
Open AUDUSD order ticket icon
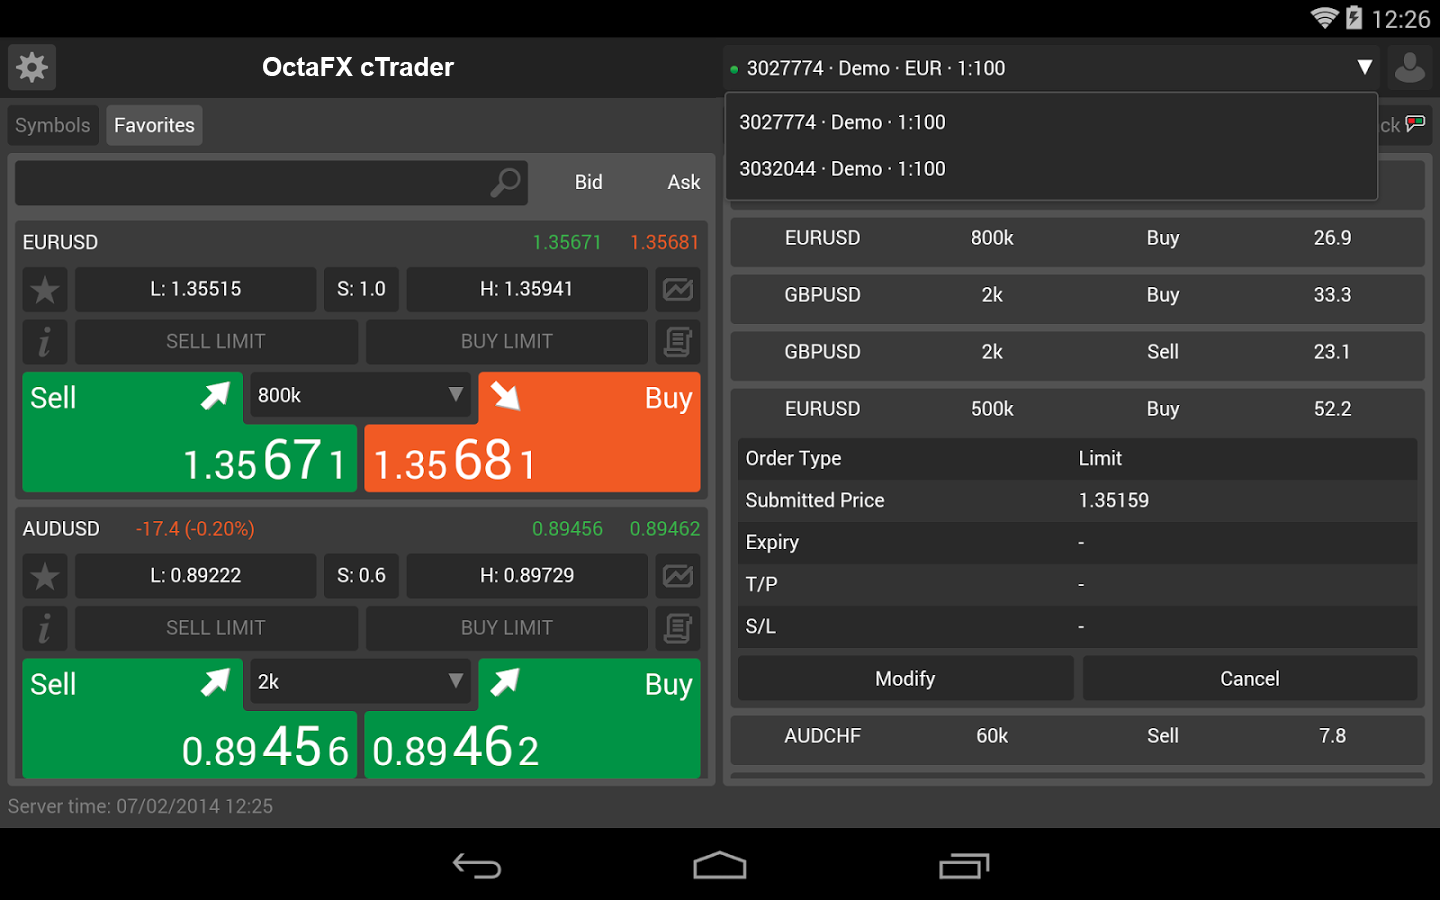tap(678, 629)
